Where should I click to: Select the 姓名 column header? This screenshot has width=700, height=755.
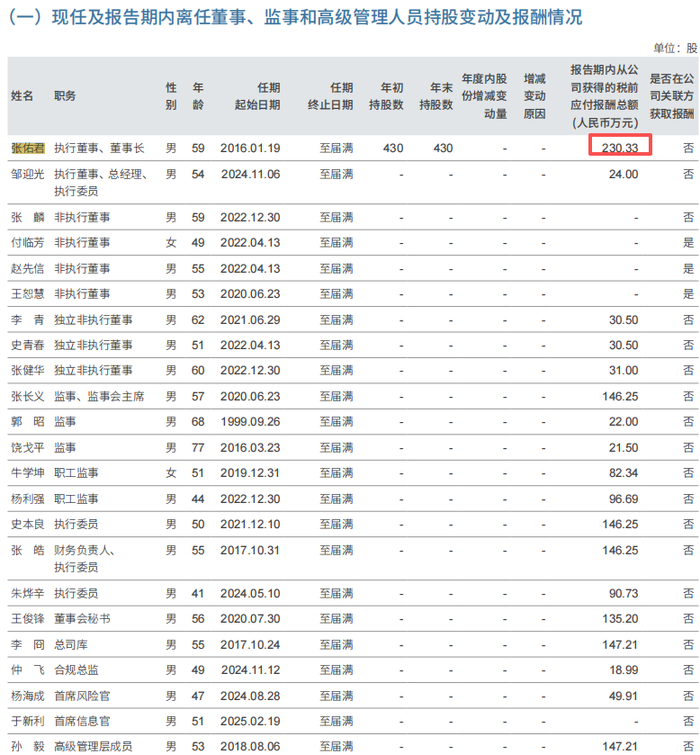point(22,96)
